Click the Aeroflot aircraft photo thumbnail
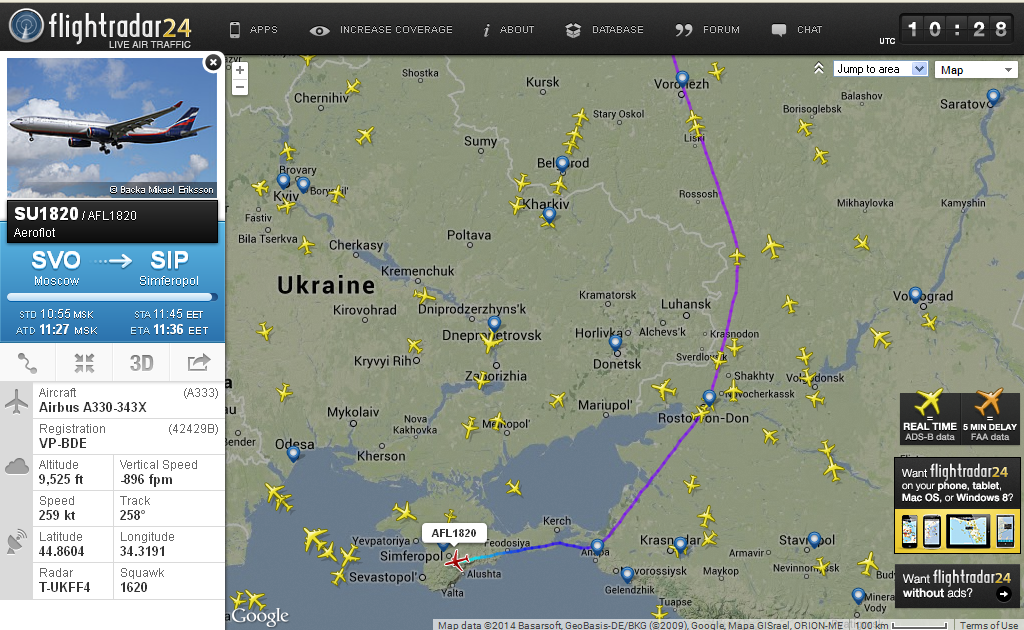 (112, 127)
